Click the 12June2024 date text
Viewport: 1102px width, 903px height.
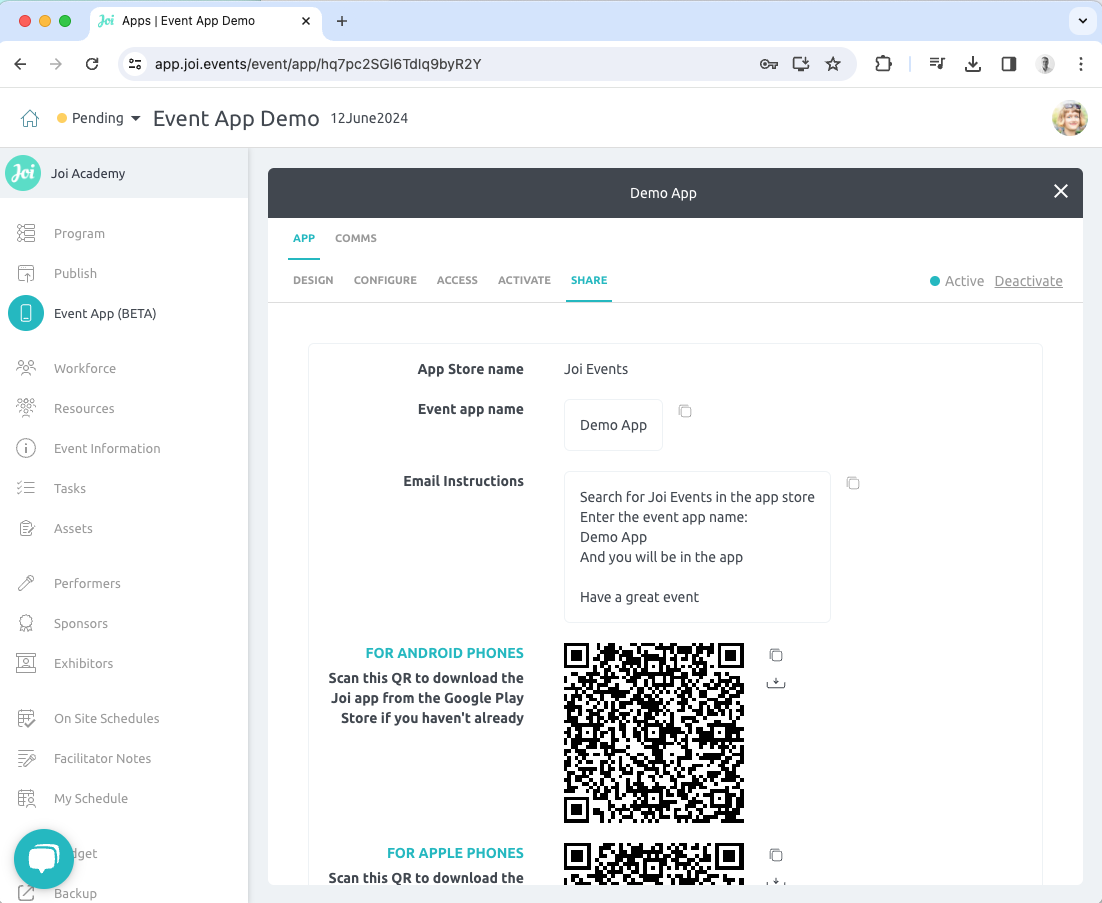tap(369, 118)
